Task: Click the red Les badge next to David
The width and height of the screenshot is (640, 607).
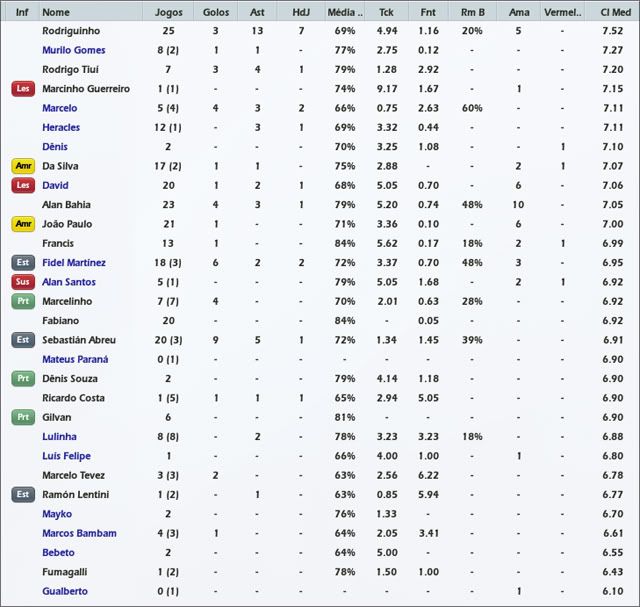Action: tap(22, 185)
